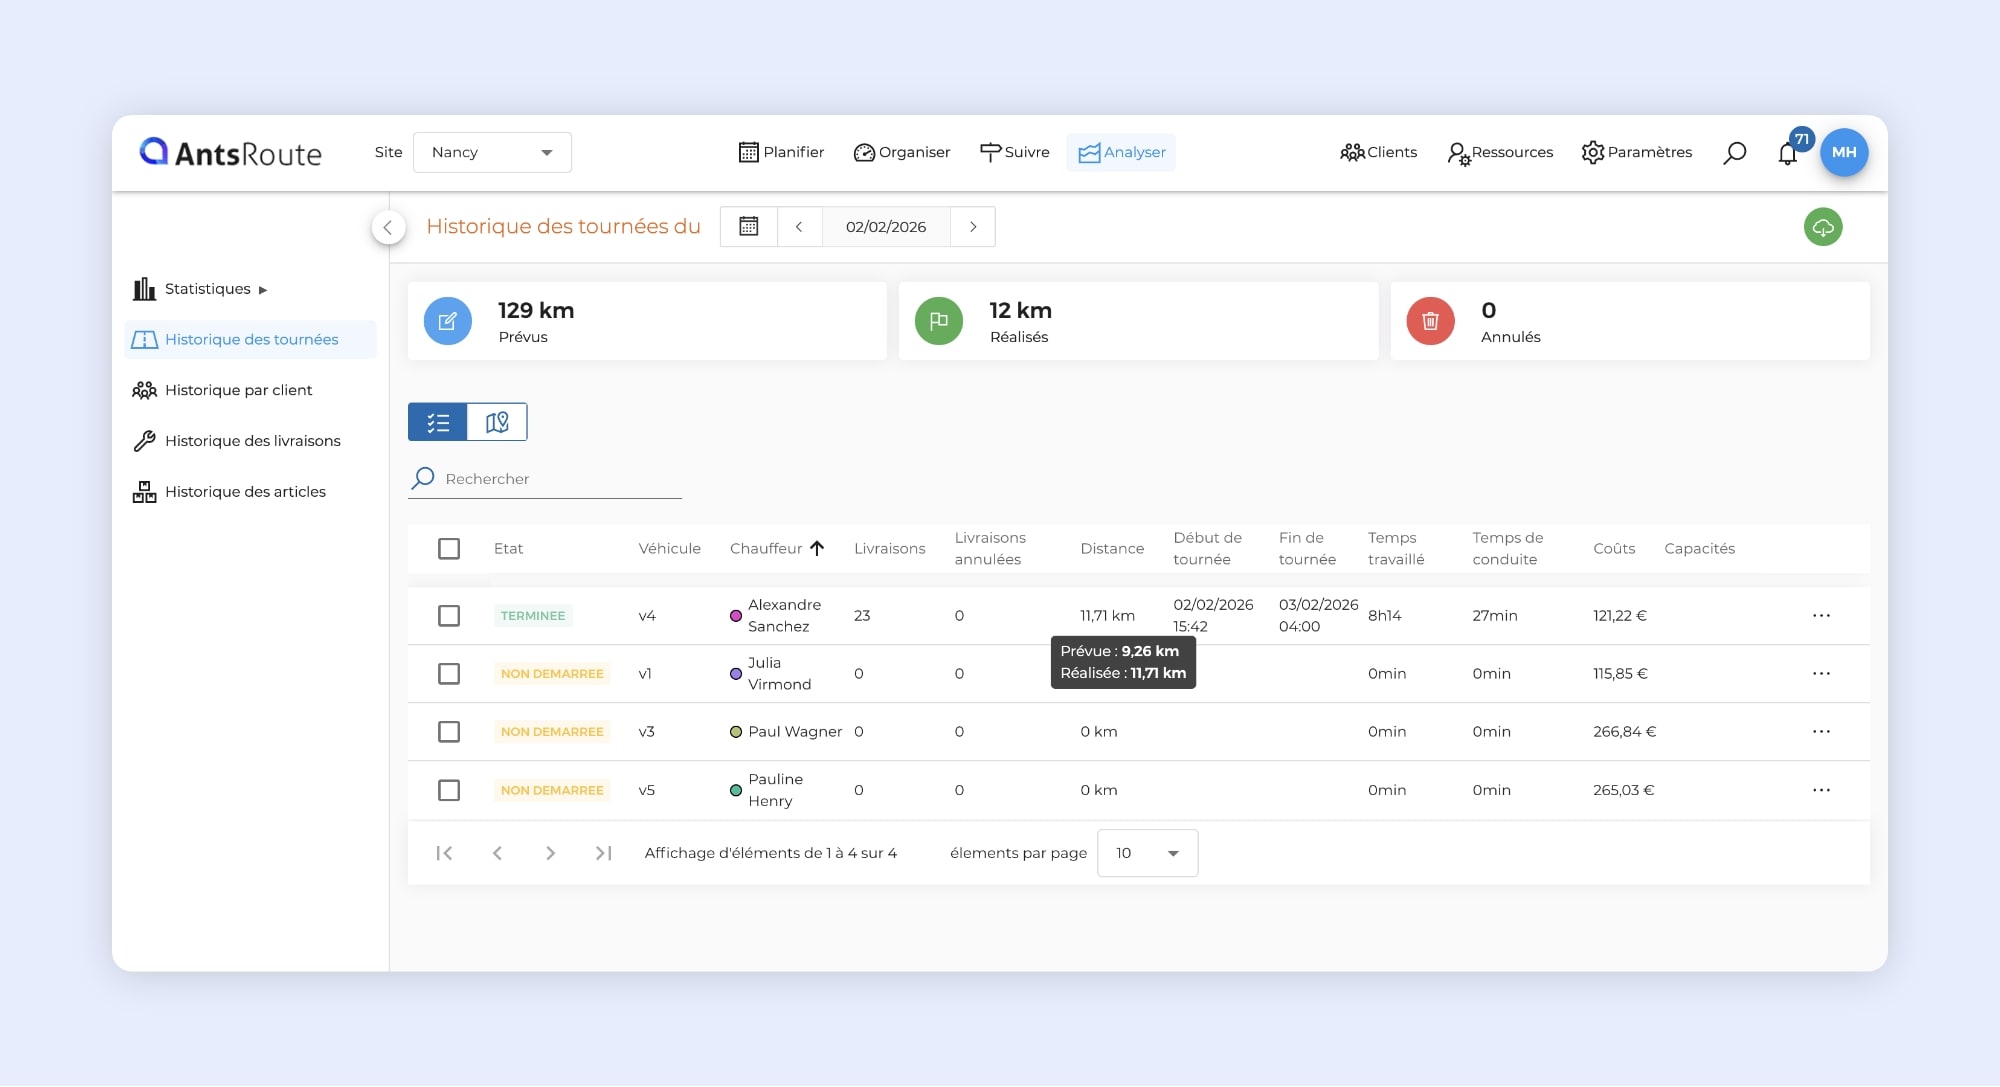Open the calendar date picker icon

[748, 227]
